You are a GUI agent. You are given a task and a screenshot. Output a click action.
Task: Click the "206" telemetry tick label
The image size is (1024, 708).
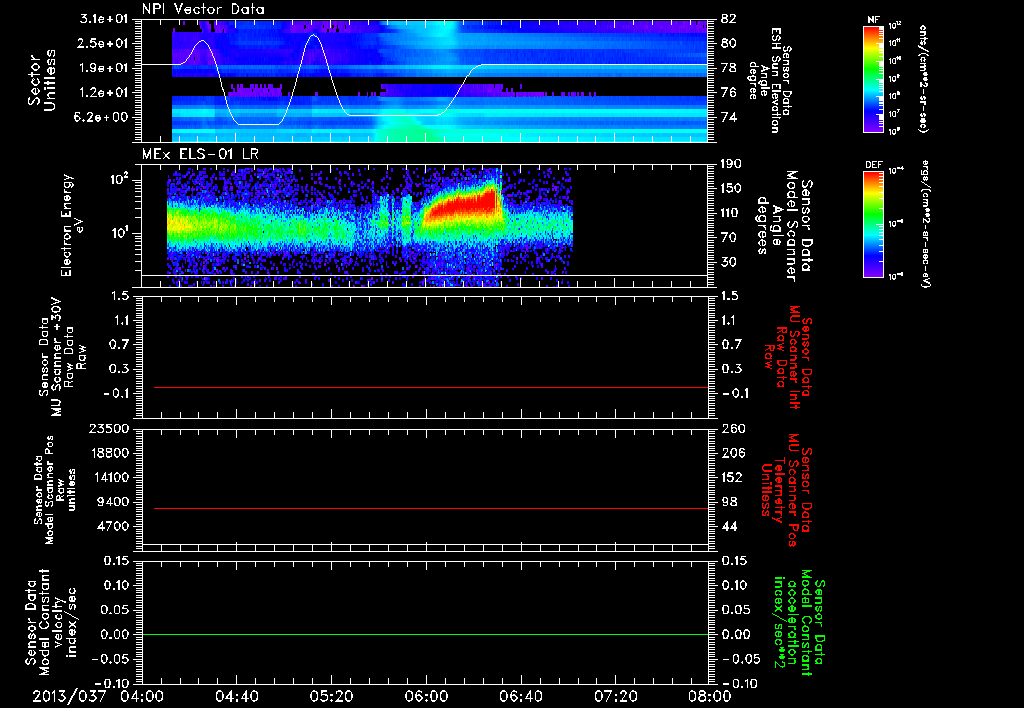[732, 453]
